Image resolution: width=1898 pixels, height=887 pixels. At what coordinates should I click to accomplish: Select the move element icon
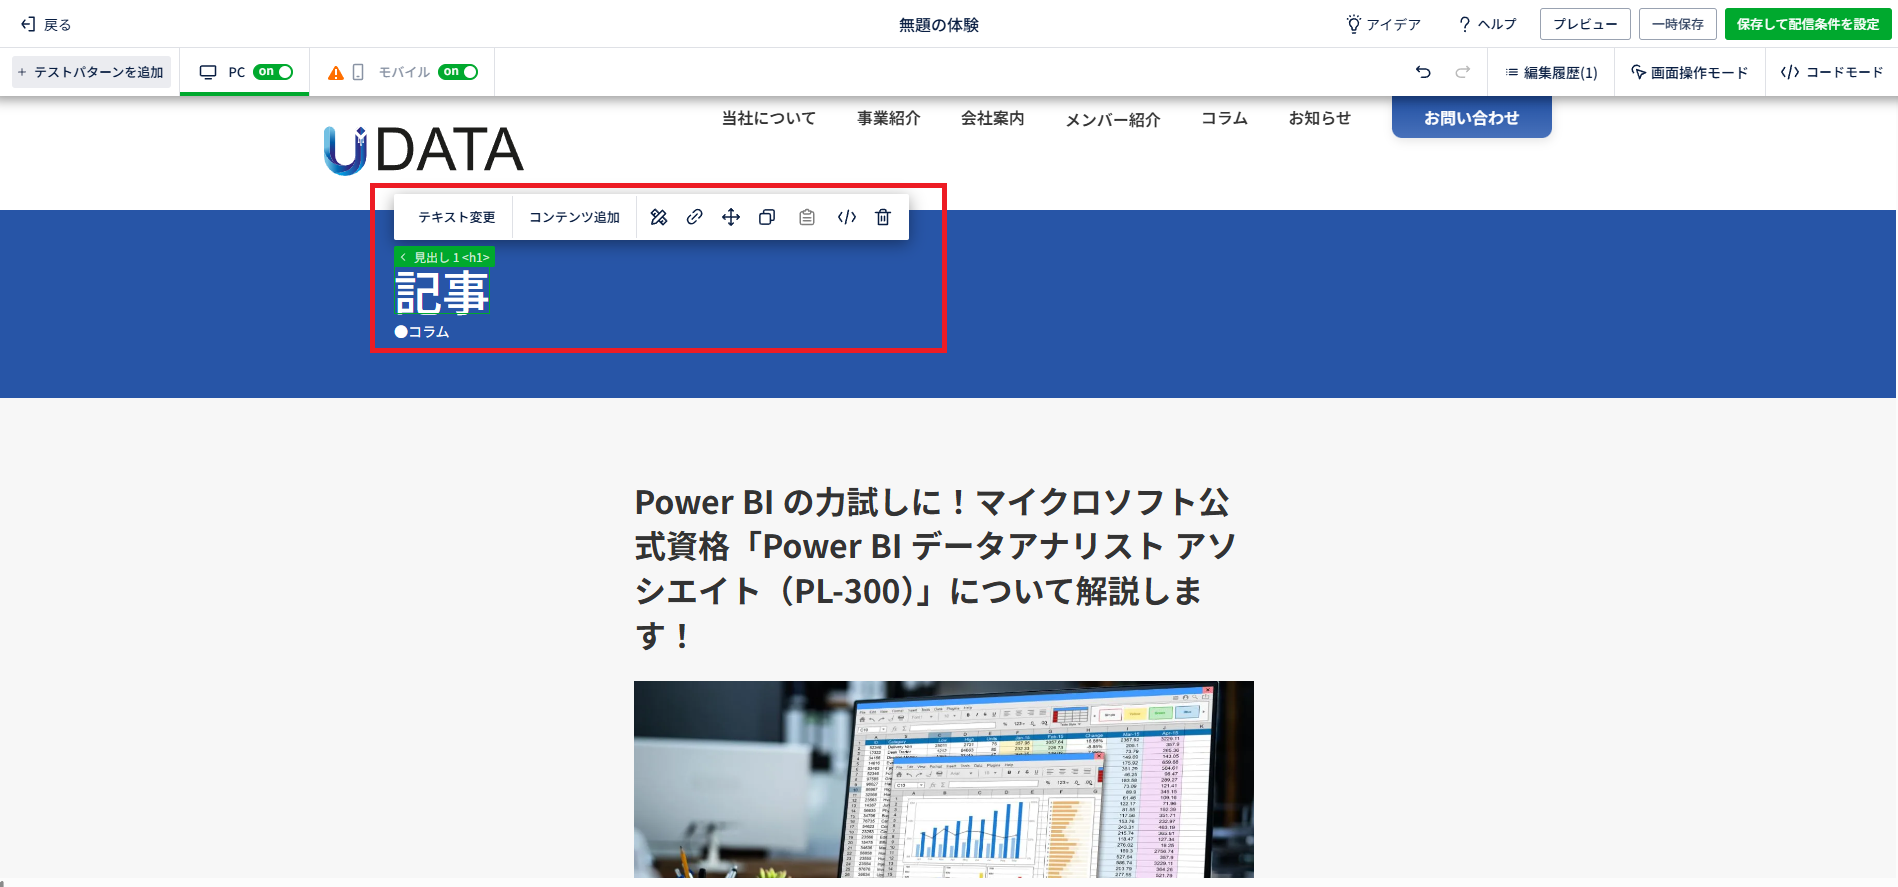click(731, 217)
